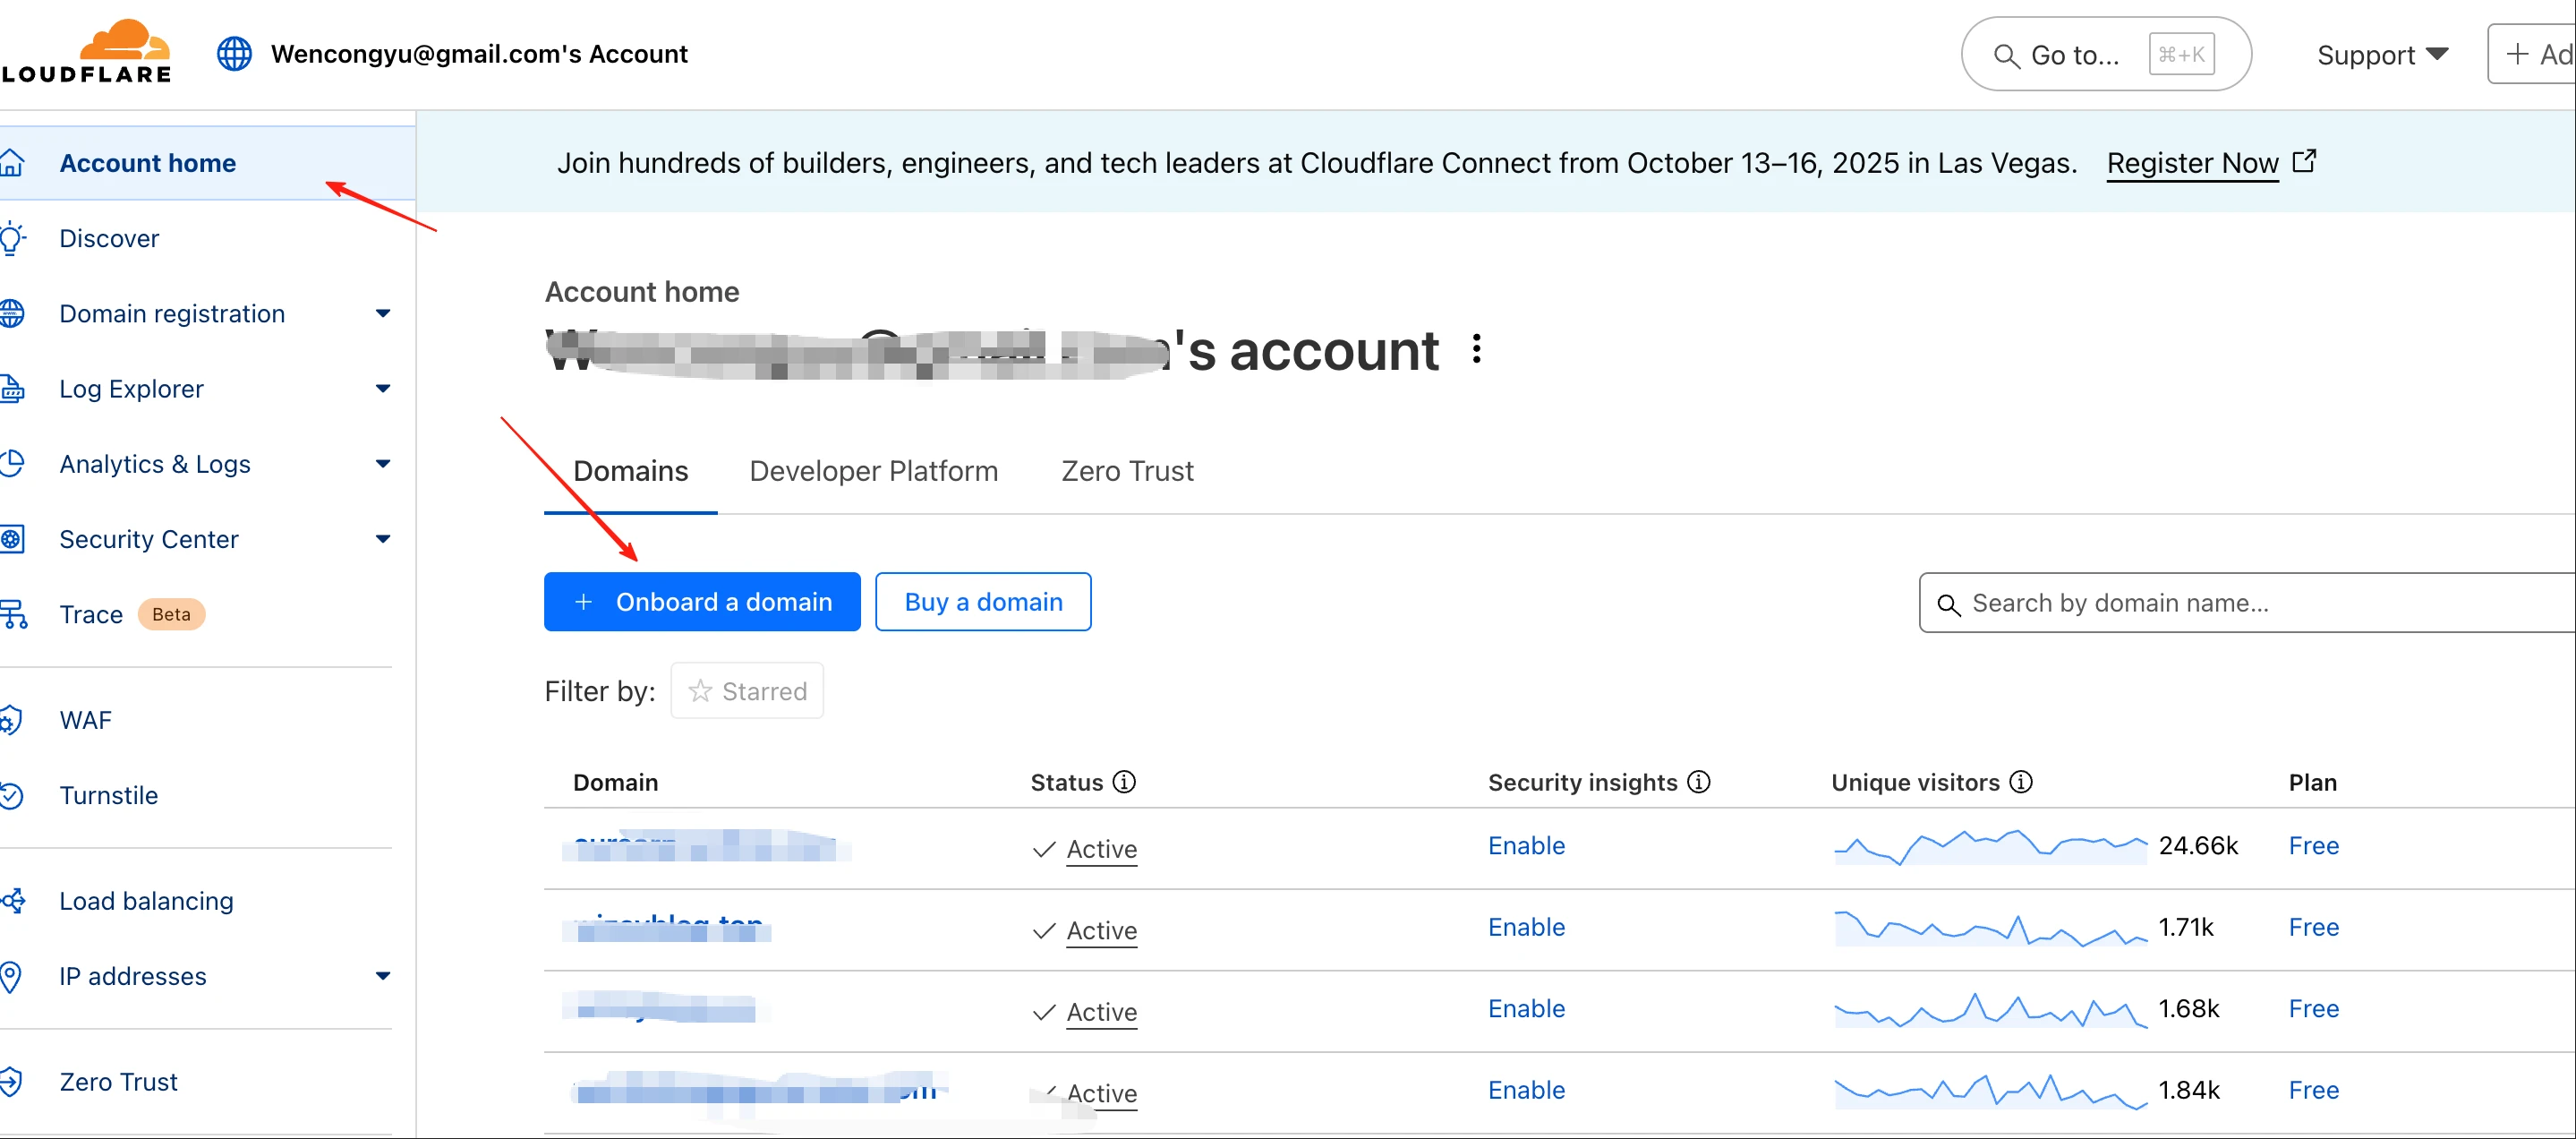Expand the Domain registration menu arrow
The image size is (2576, 1139).
383,314
